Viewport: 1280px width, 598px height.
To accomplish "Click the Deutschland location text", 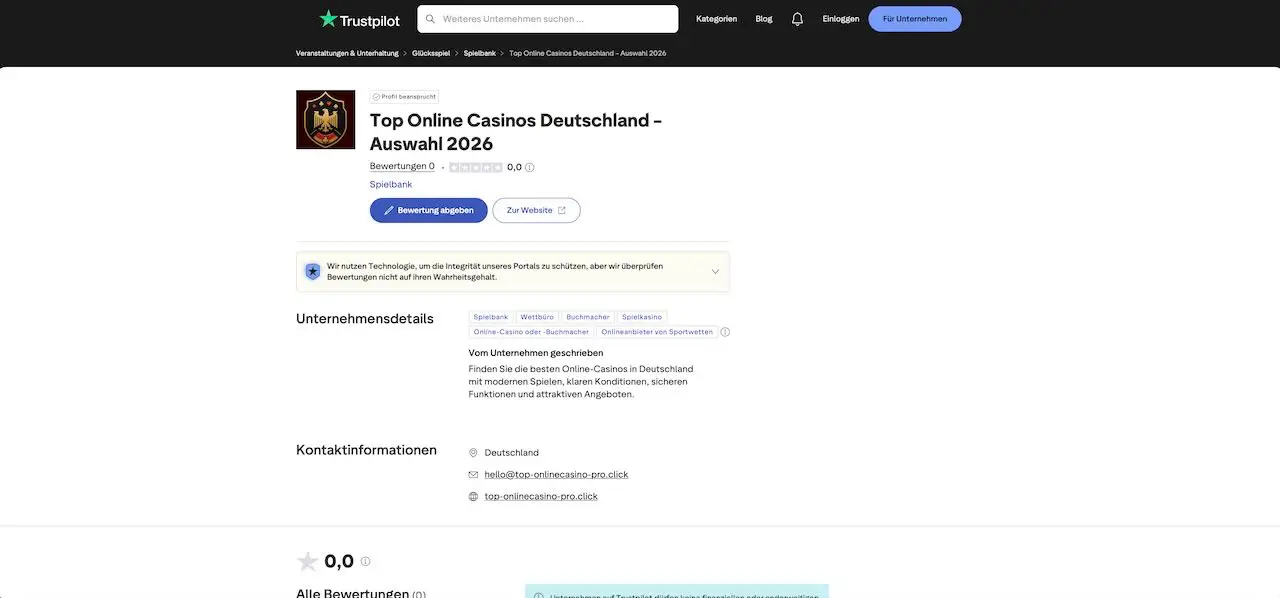I will (x=512, y=453).
